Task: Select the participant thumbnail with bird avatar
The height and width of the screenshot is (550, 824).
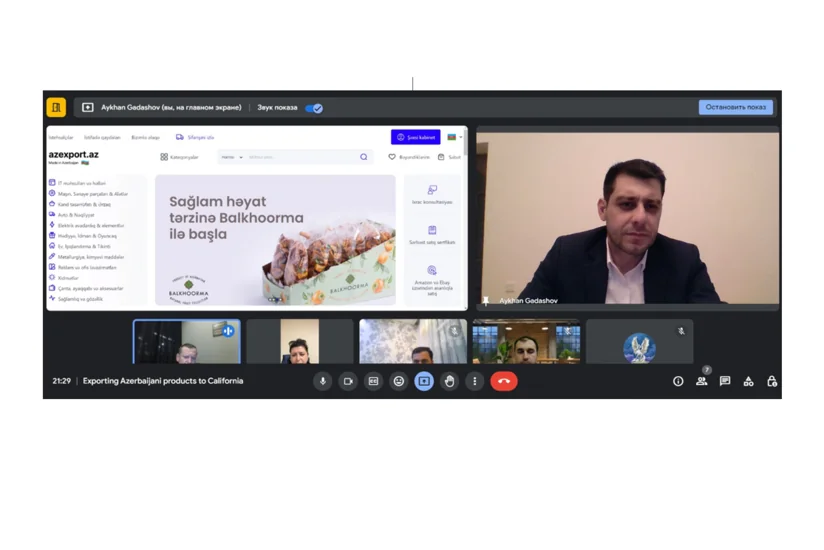Action: click(640, 341)
